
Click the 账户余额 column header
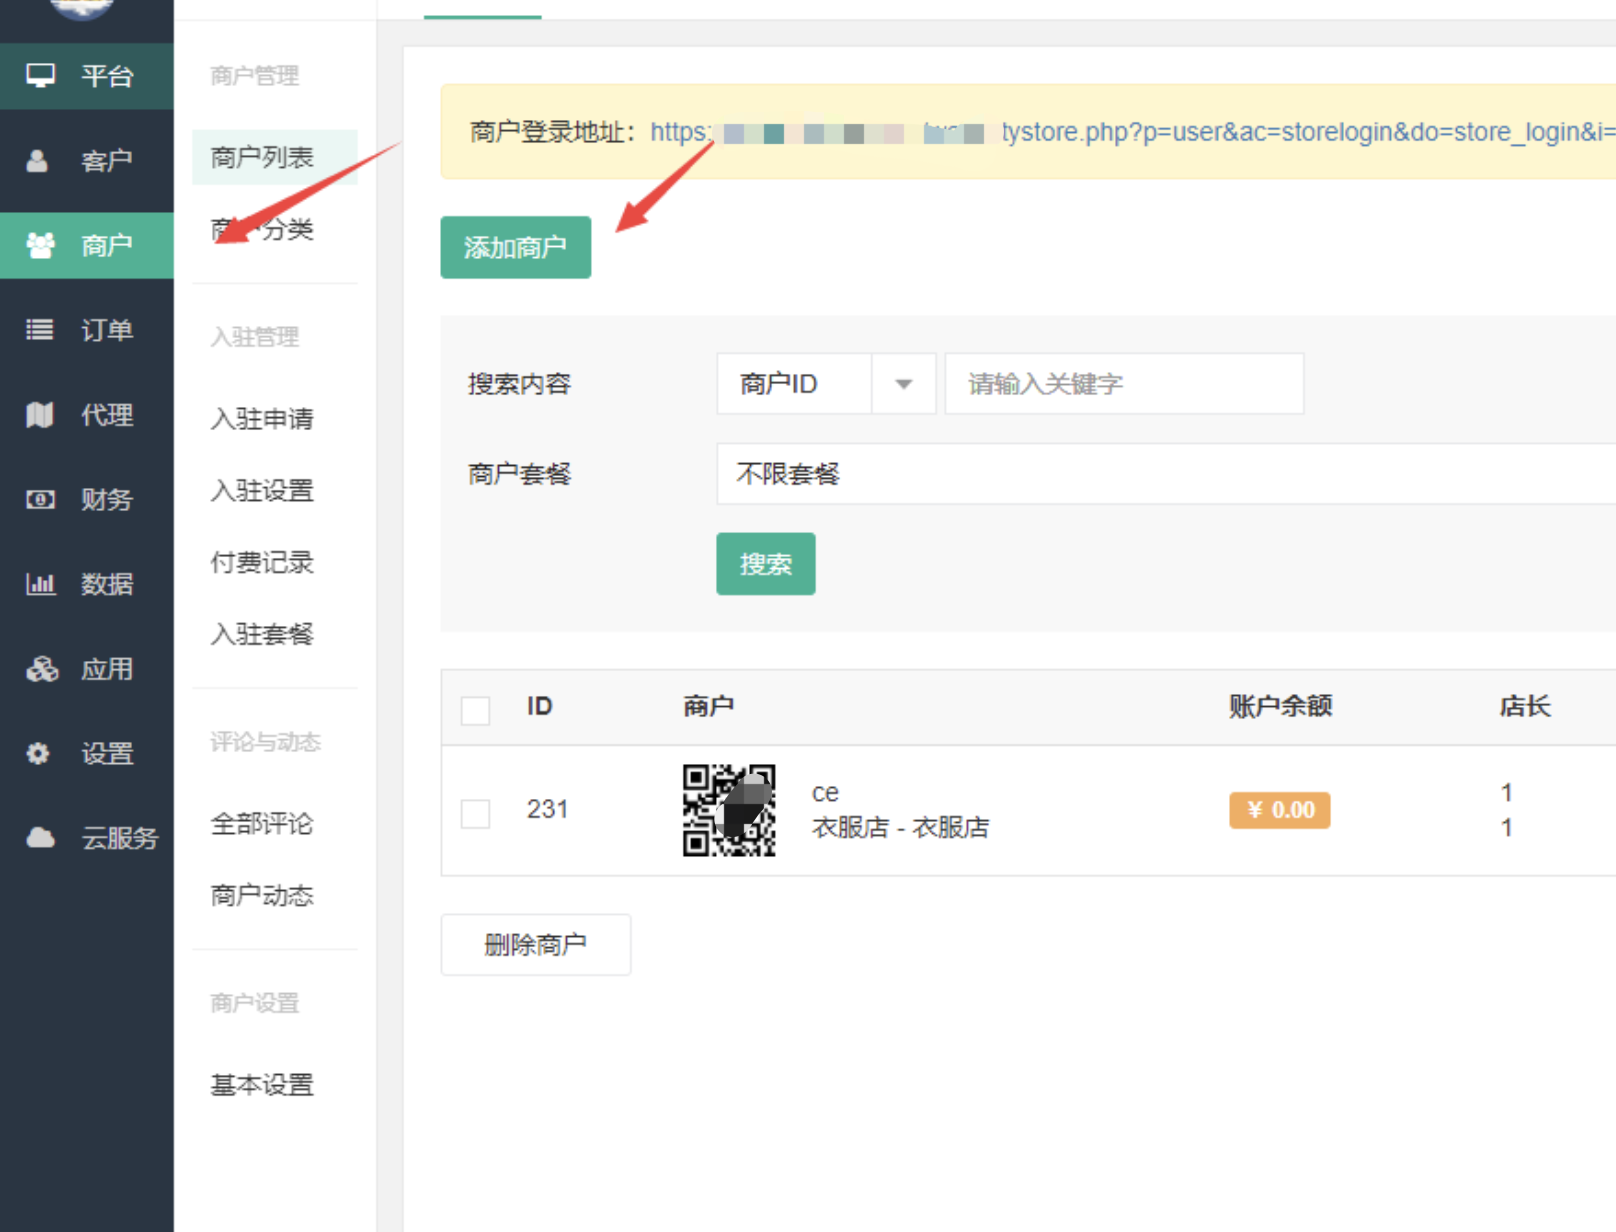tap(1280, 706)
